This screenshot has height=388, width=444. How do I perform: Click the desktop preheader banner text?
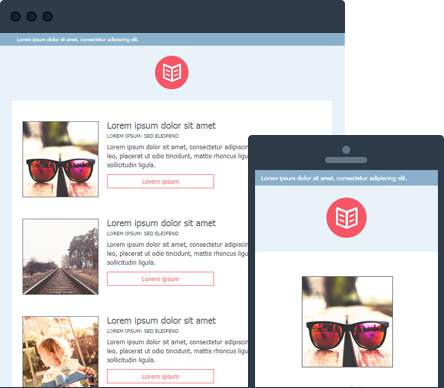78,39
